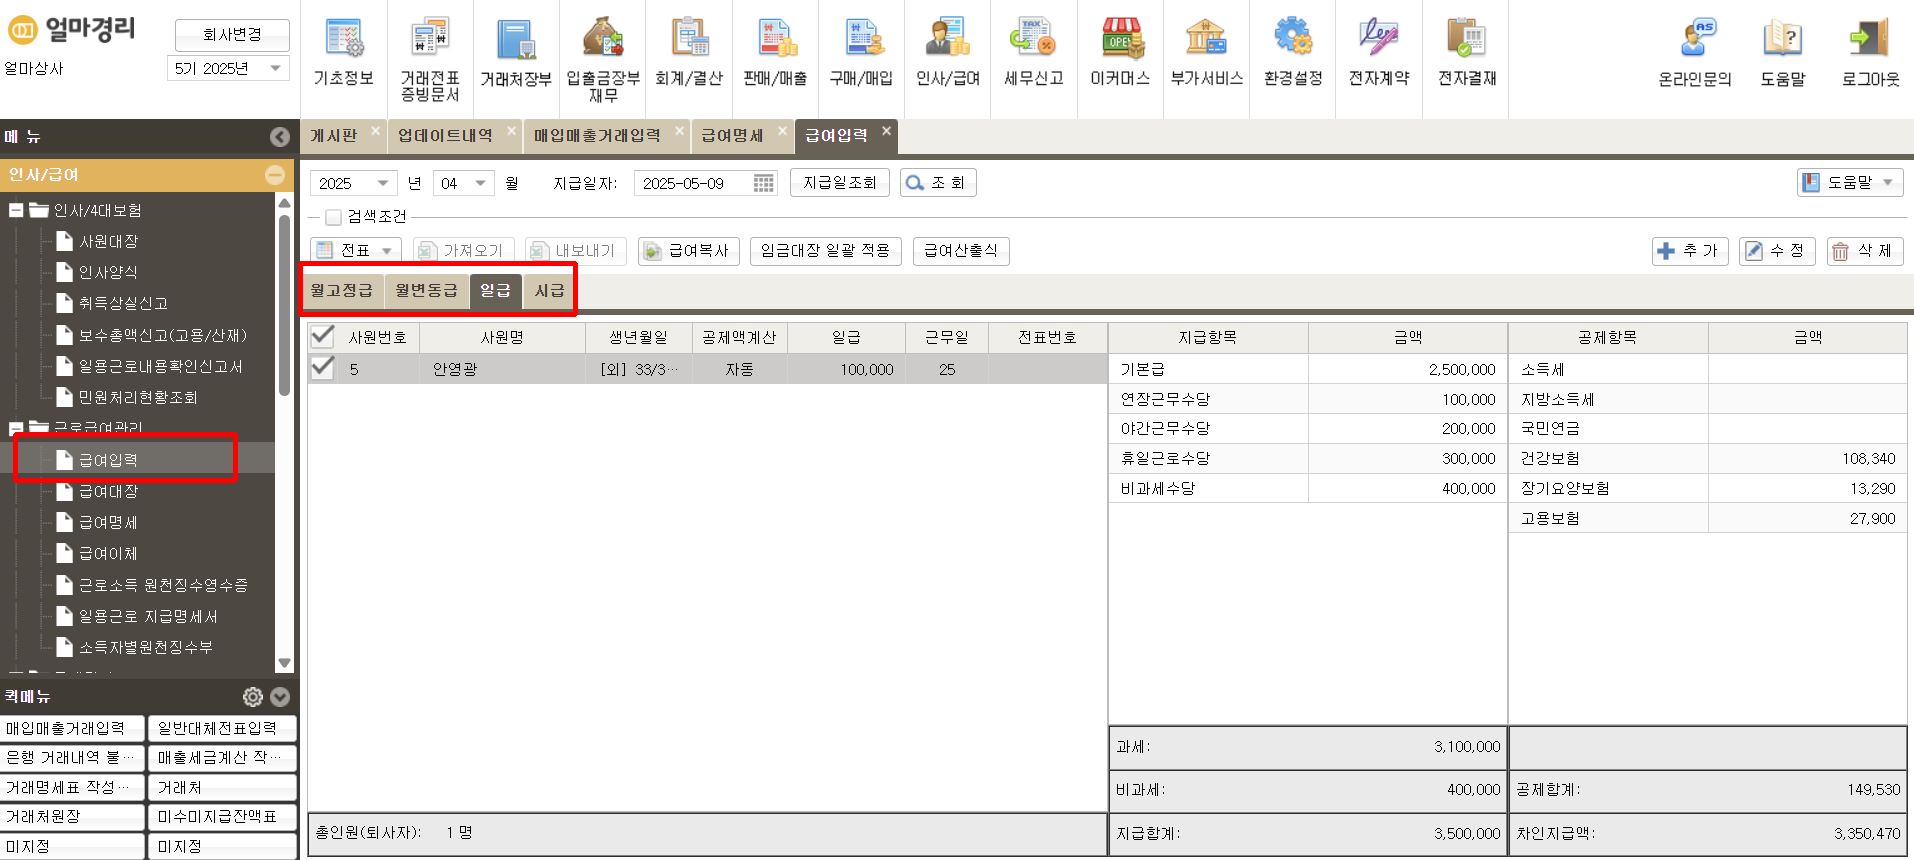Viewport: 1914px width, 860px height.
Task: Click 임금대장 일괄 적용 button
Action: coord(826,250)
